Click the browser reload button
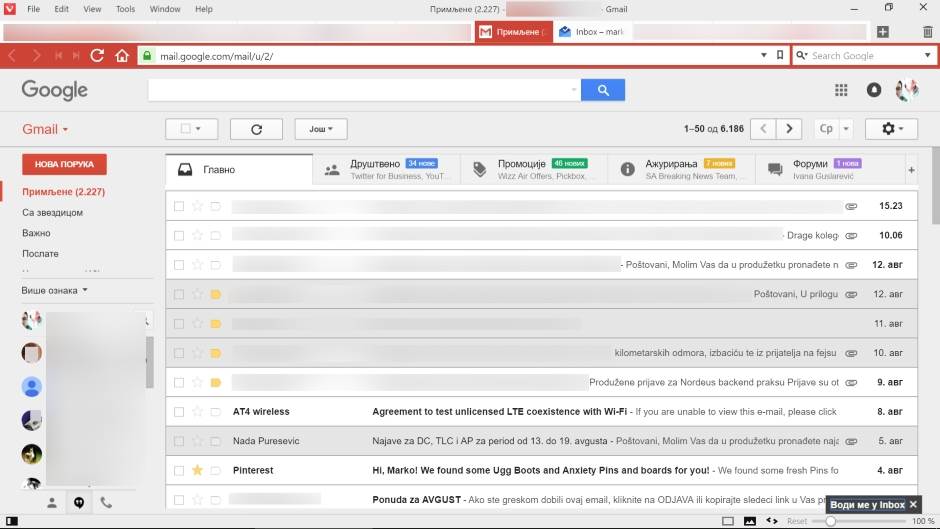Viewport: 940px width, 529px height. tap(97, 56)
